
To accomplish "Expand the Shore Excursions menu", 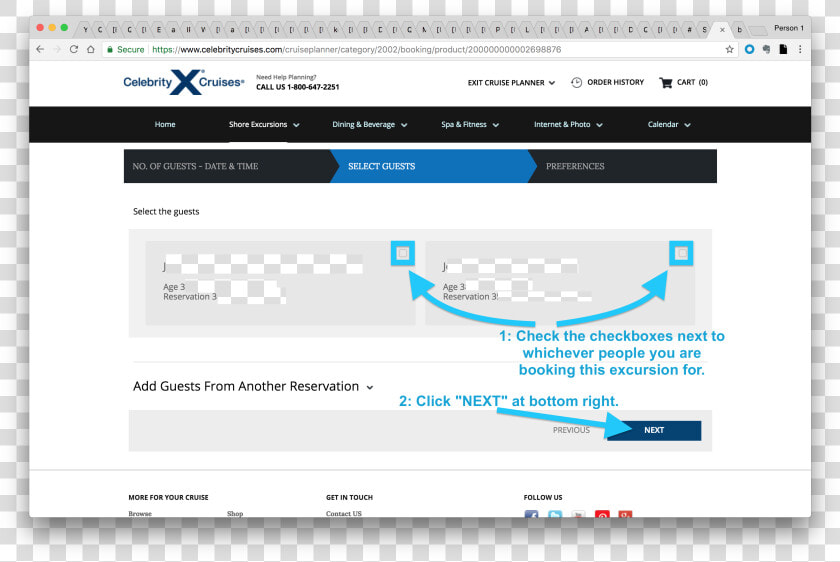I will 264,124.
